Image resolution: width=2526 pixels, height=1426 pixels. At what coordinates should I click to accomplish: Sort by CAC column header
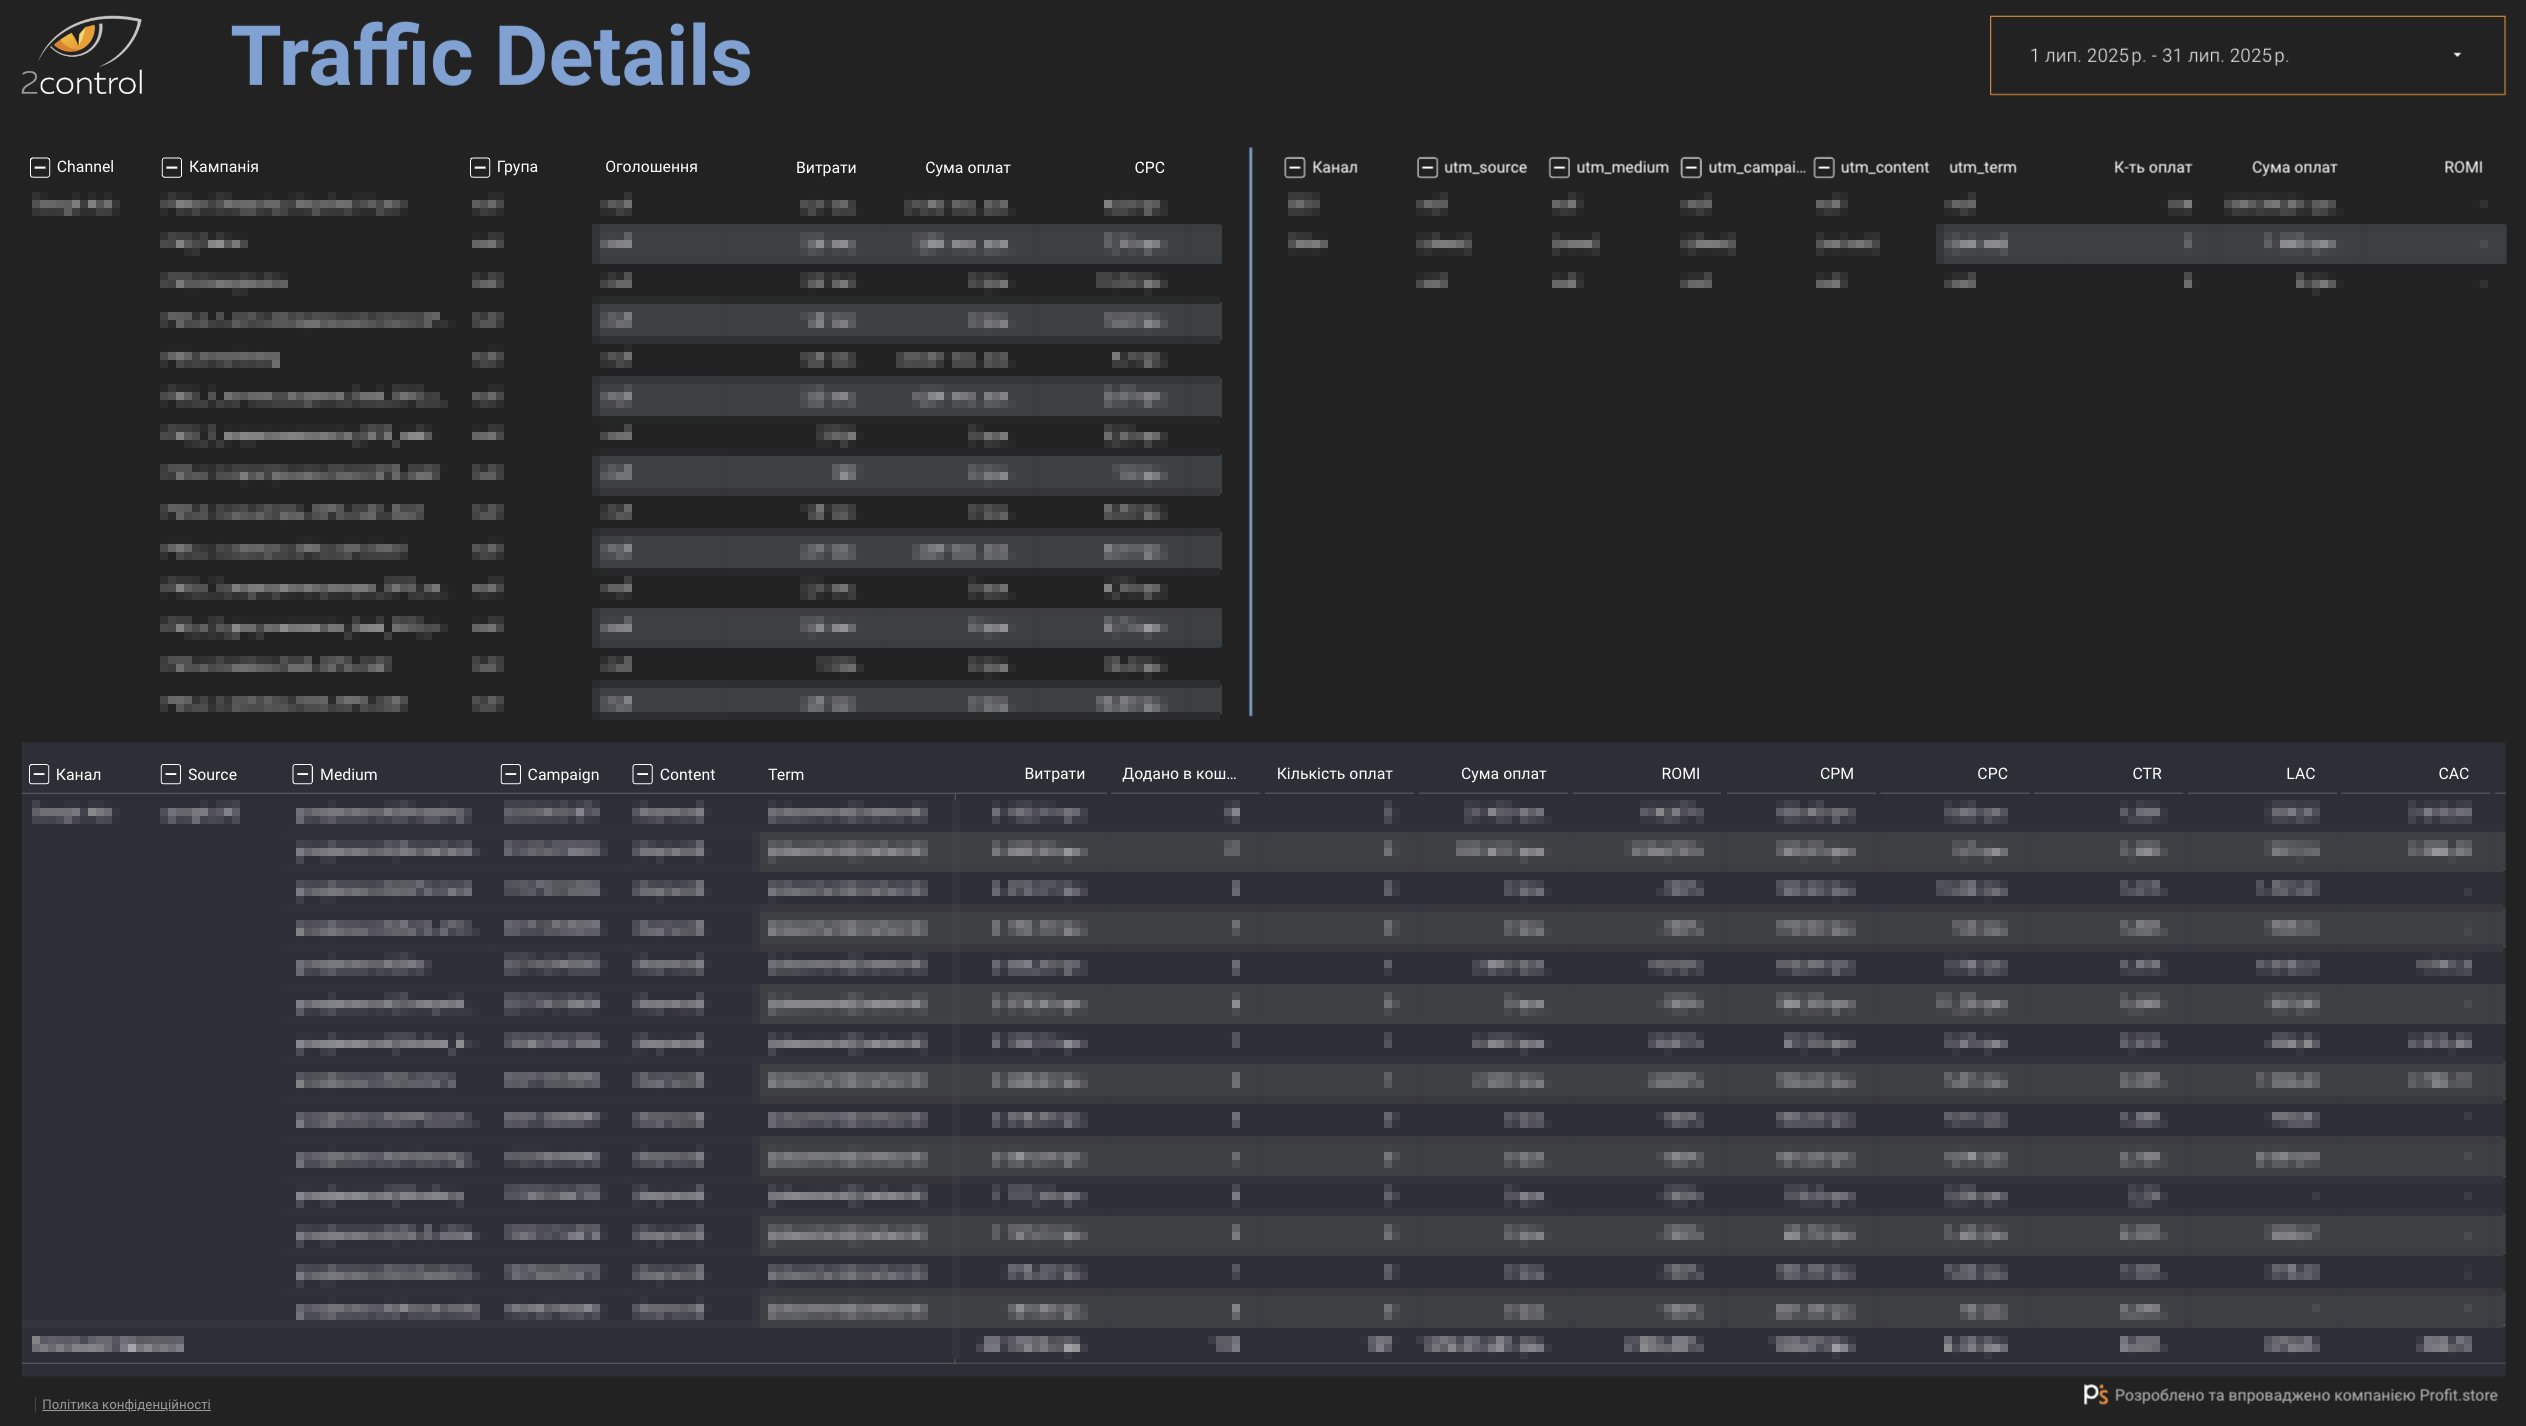click(x=2453, y=774)
